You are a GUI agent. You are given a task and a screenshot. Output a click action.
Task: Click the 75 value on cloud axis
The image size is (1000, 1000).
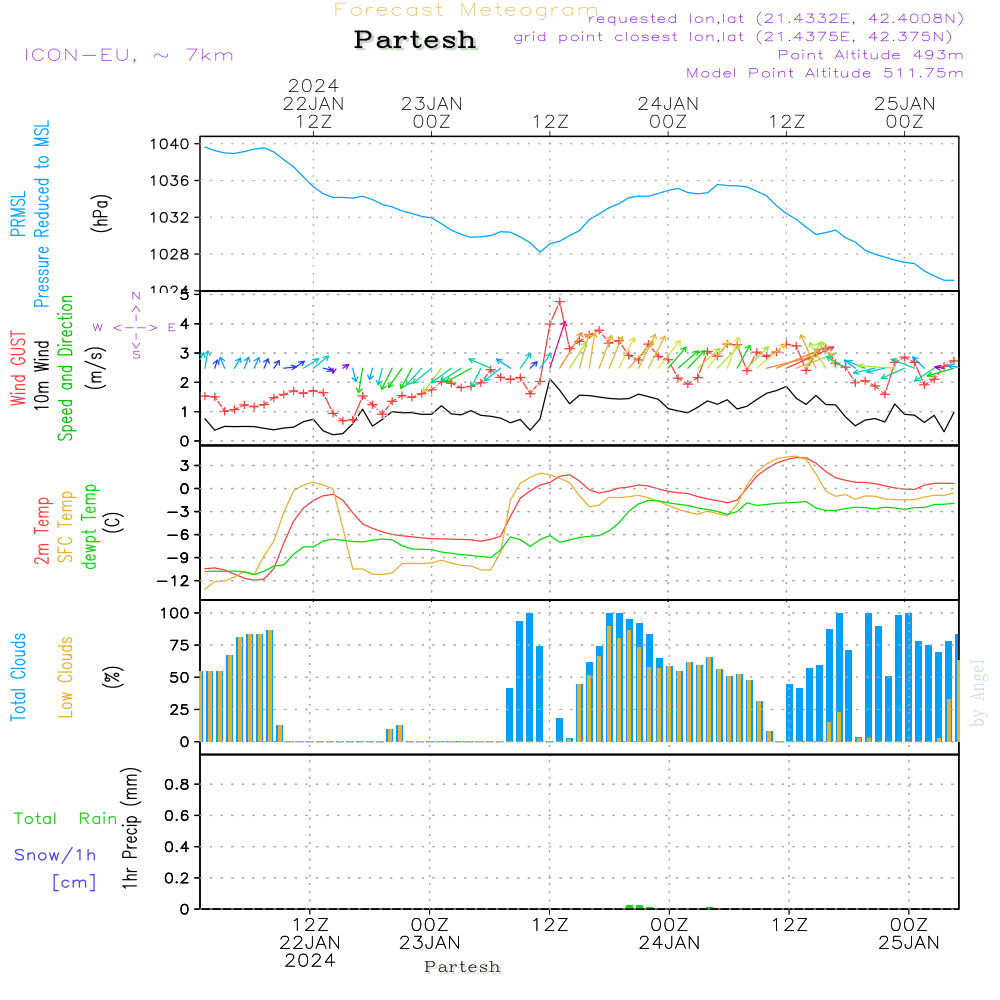pos(180,645)
